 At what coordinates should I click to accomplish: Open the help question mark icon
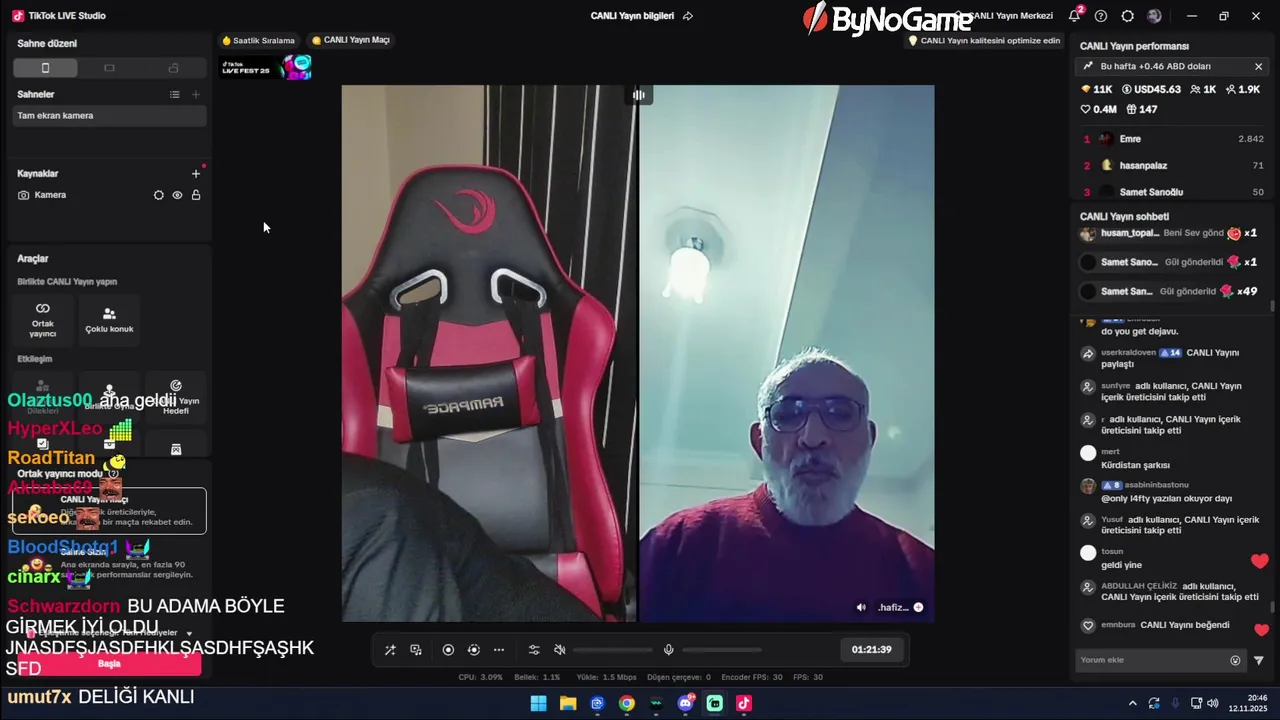click(x=1101, y=16)
